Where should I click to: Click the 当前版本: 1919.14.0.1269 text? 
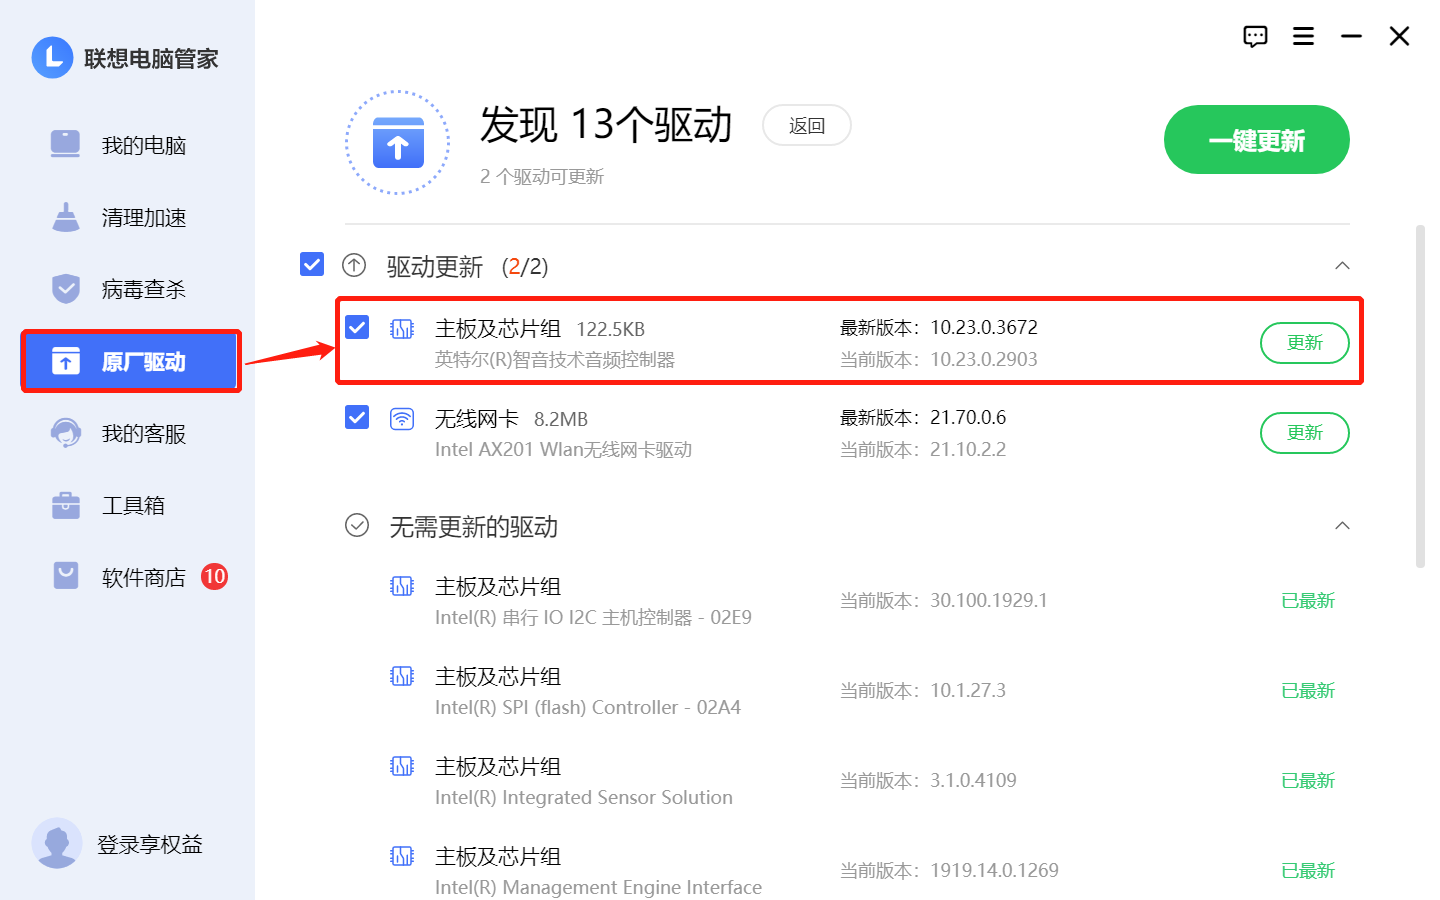coord(949,871)
